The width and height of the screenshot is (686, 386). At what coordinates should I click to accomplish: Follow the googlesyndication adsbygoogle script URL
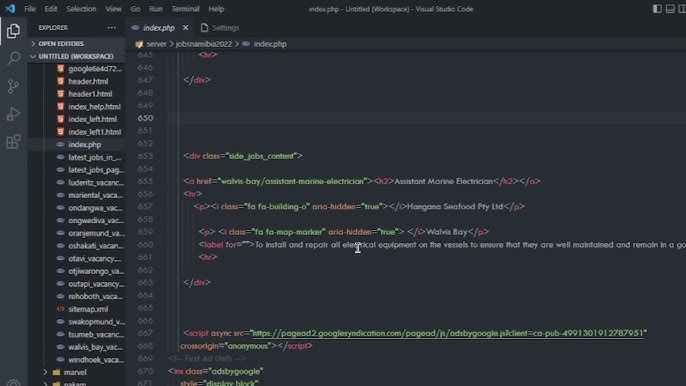pyautogui.click(x=448, y=333)
